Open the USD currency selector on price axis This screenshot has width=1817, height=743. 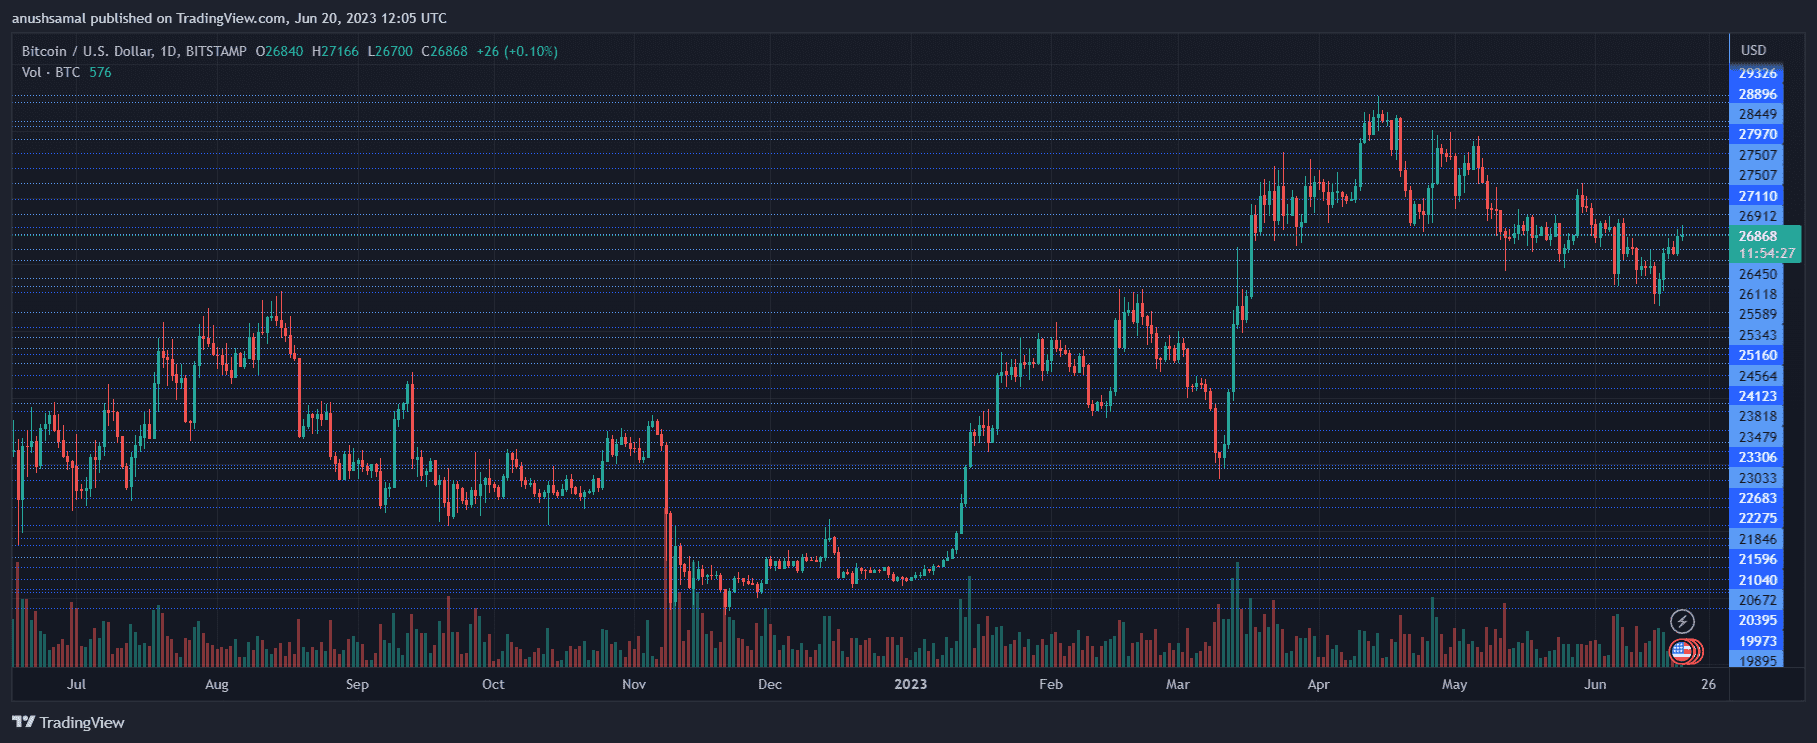coord(1753,50)
